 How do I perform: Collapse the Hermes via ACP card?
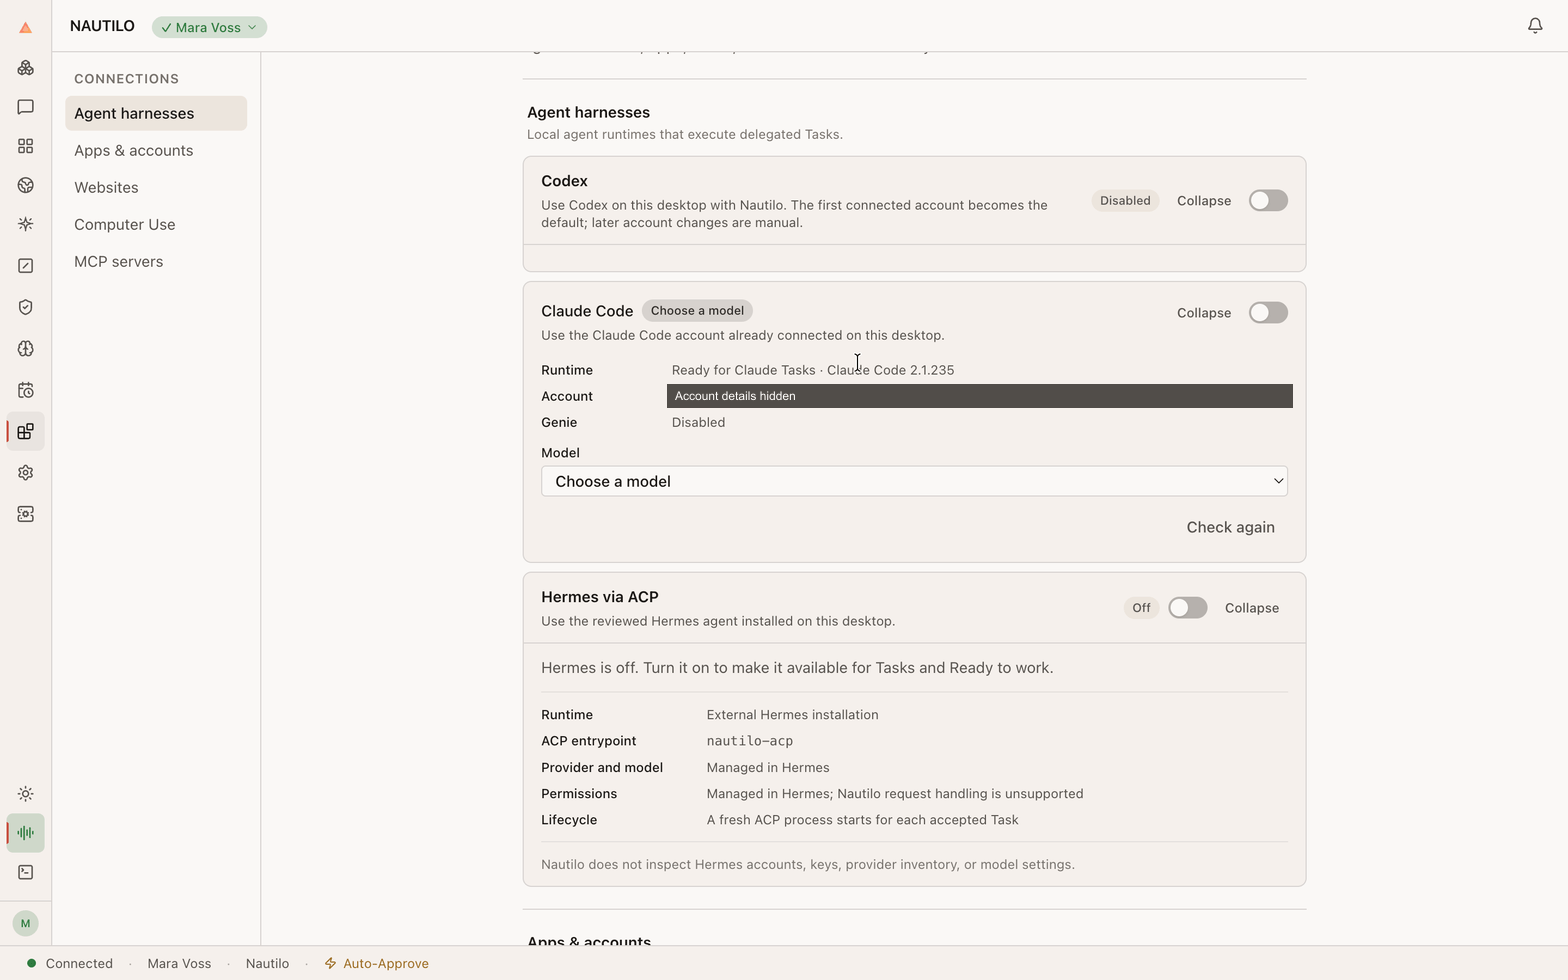pyautogui.click(x=1252, y=608)
